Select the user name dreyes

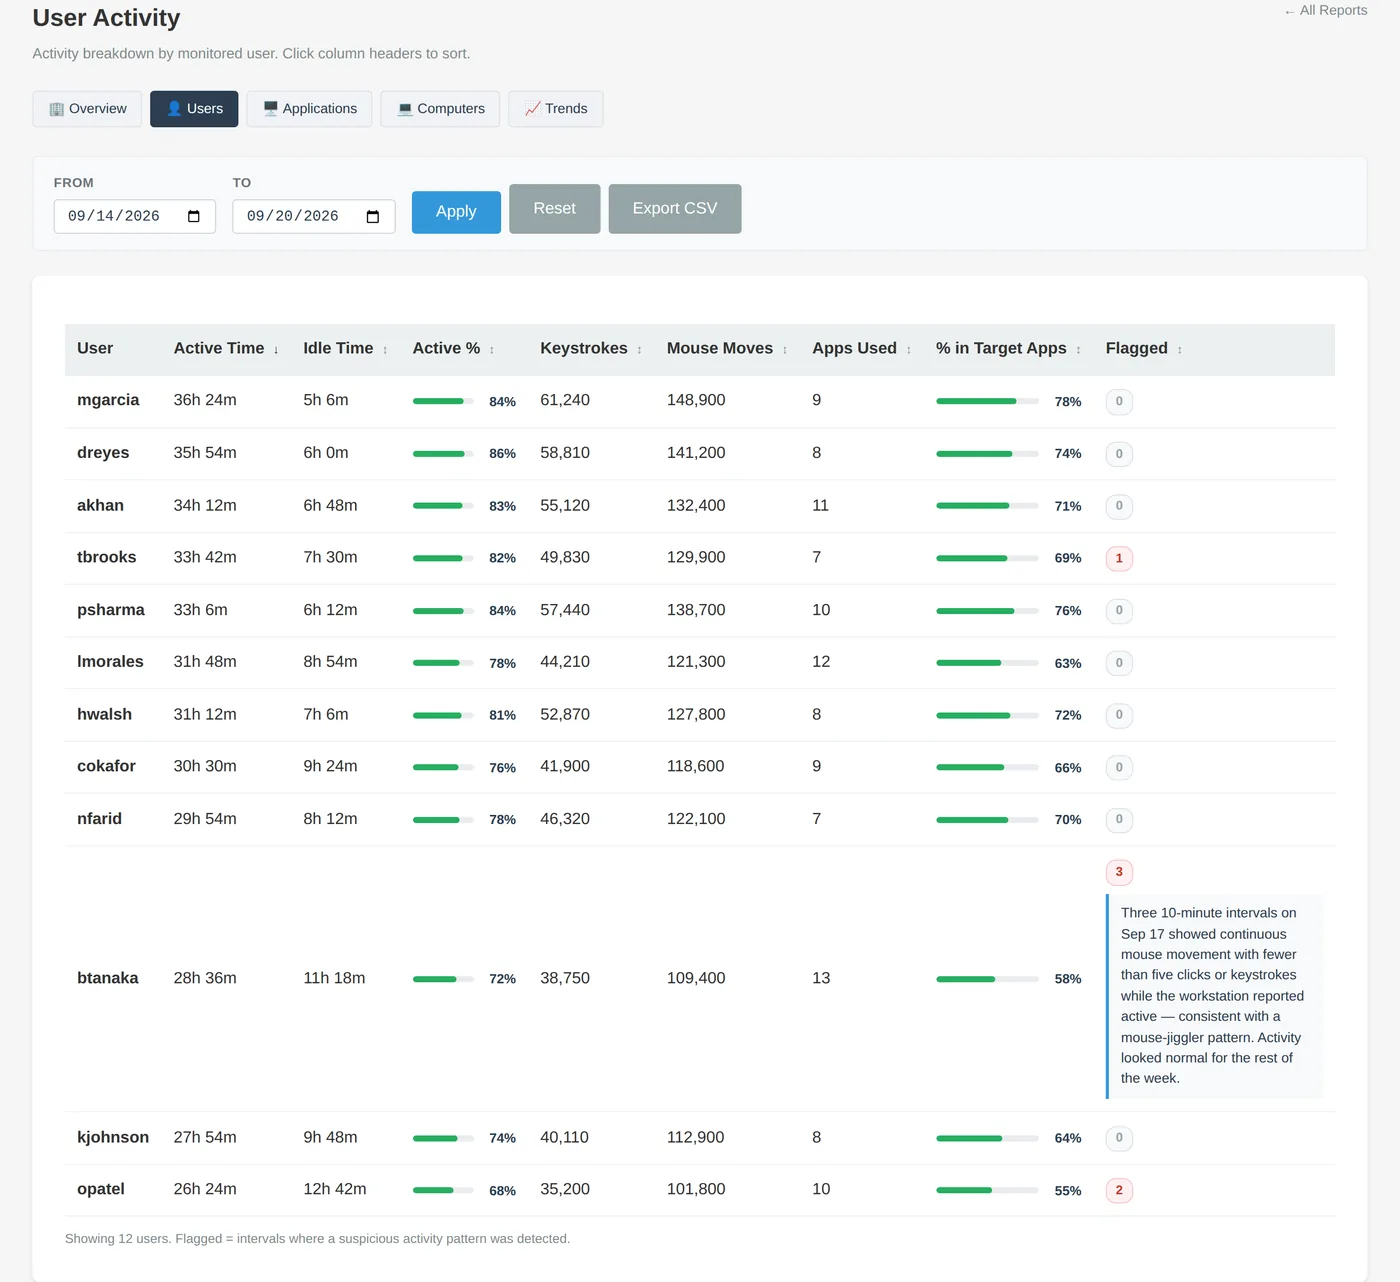[103, 453]
